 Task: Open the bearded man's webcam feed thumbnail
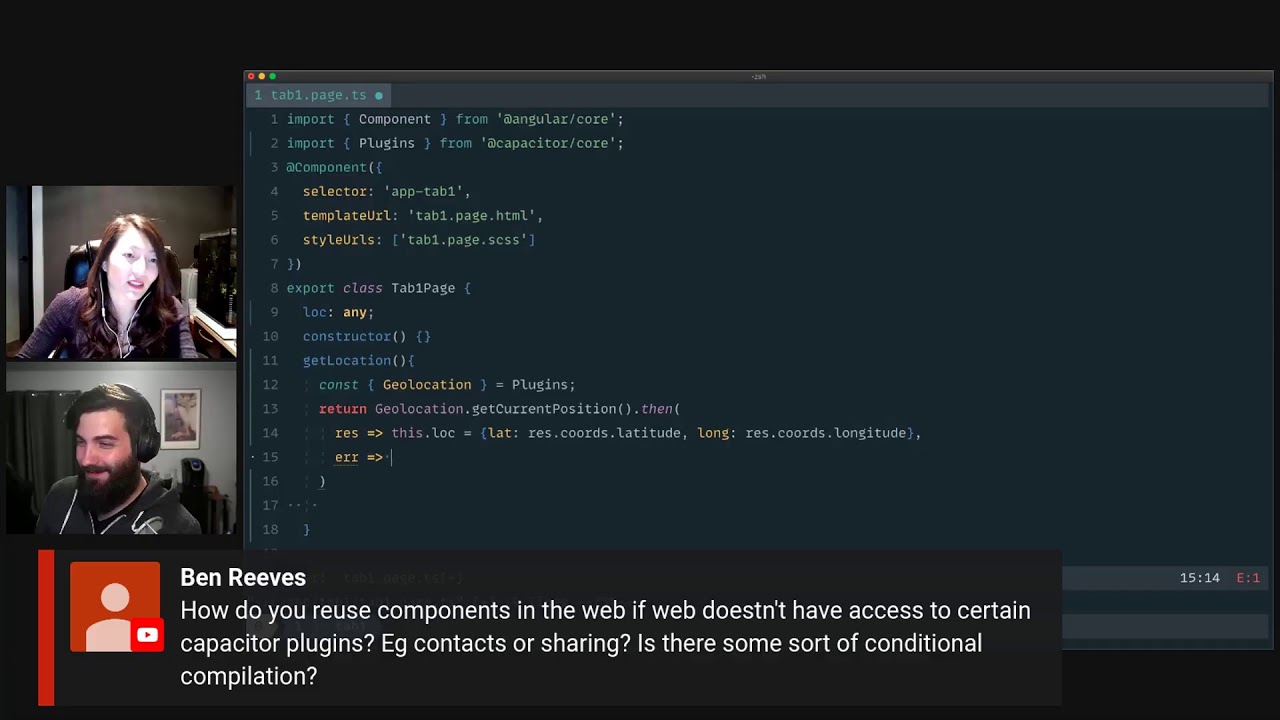[121, 448]
